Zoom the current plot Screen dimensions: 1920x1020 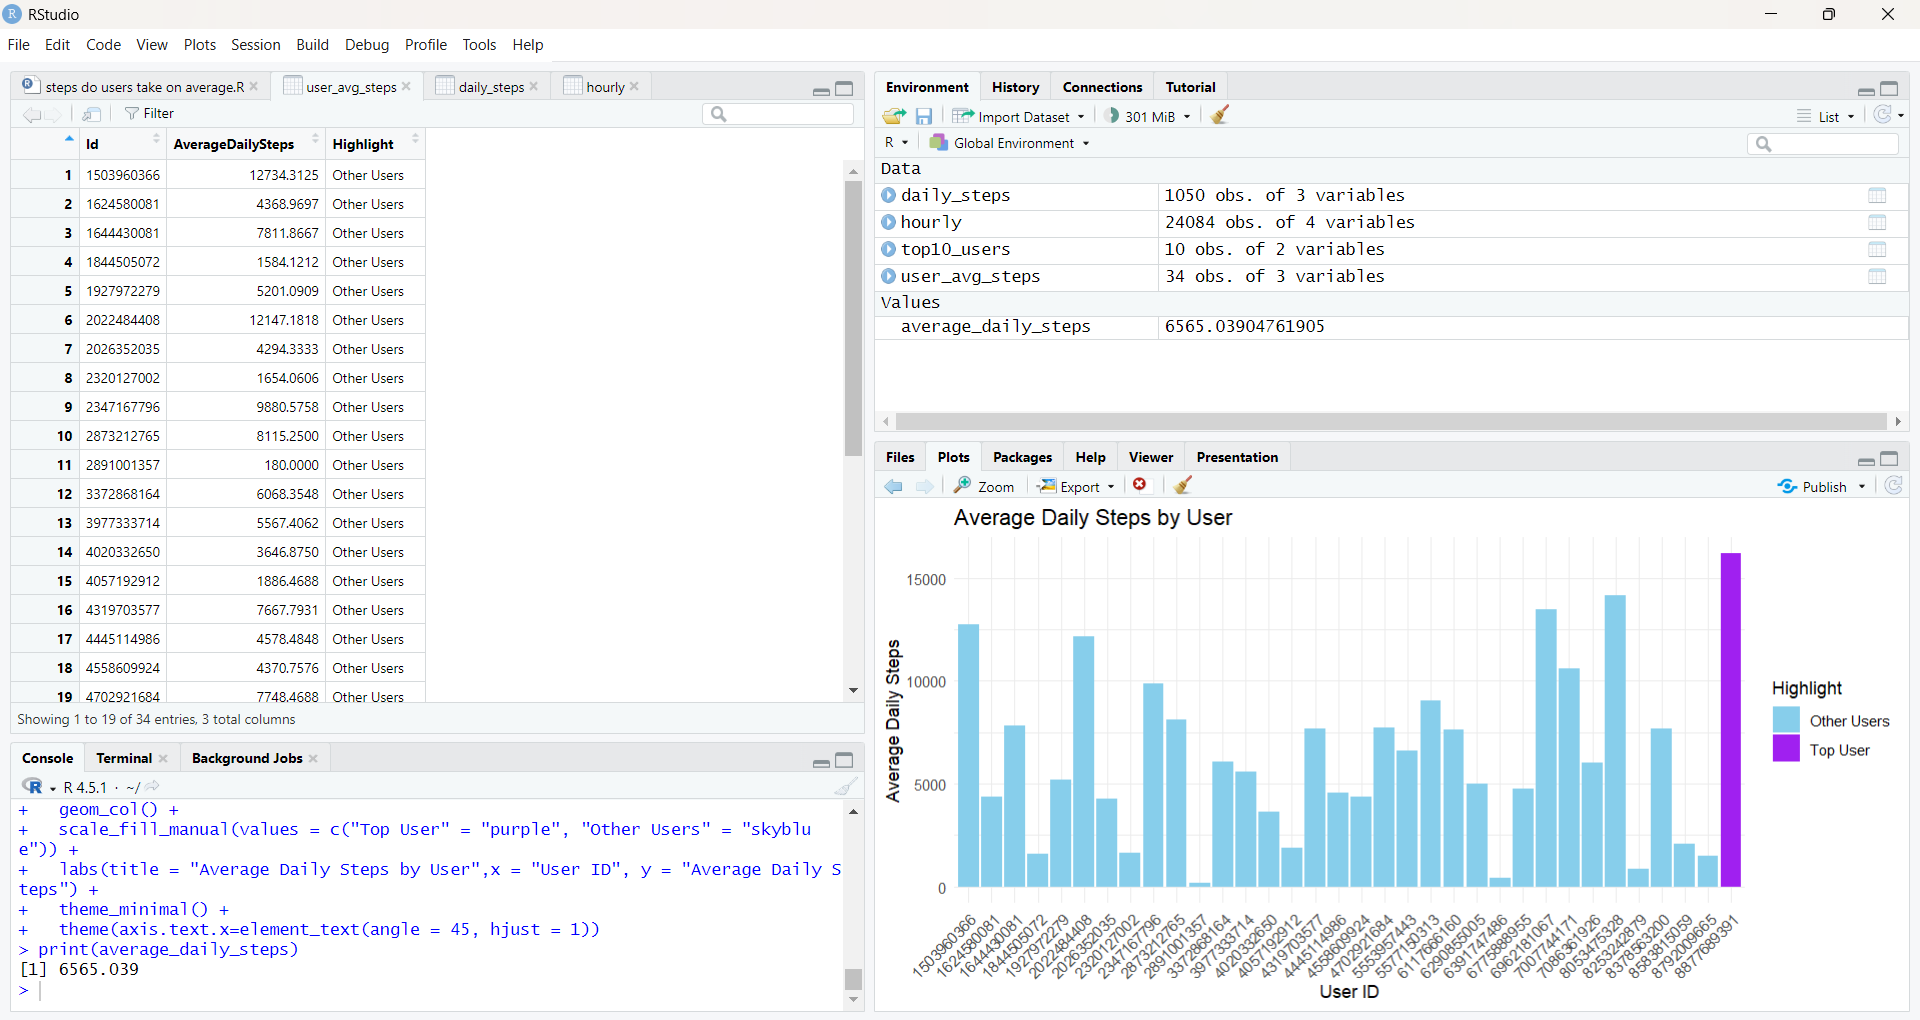984,486
